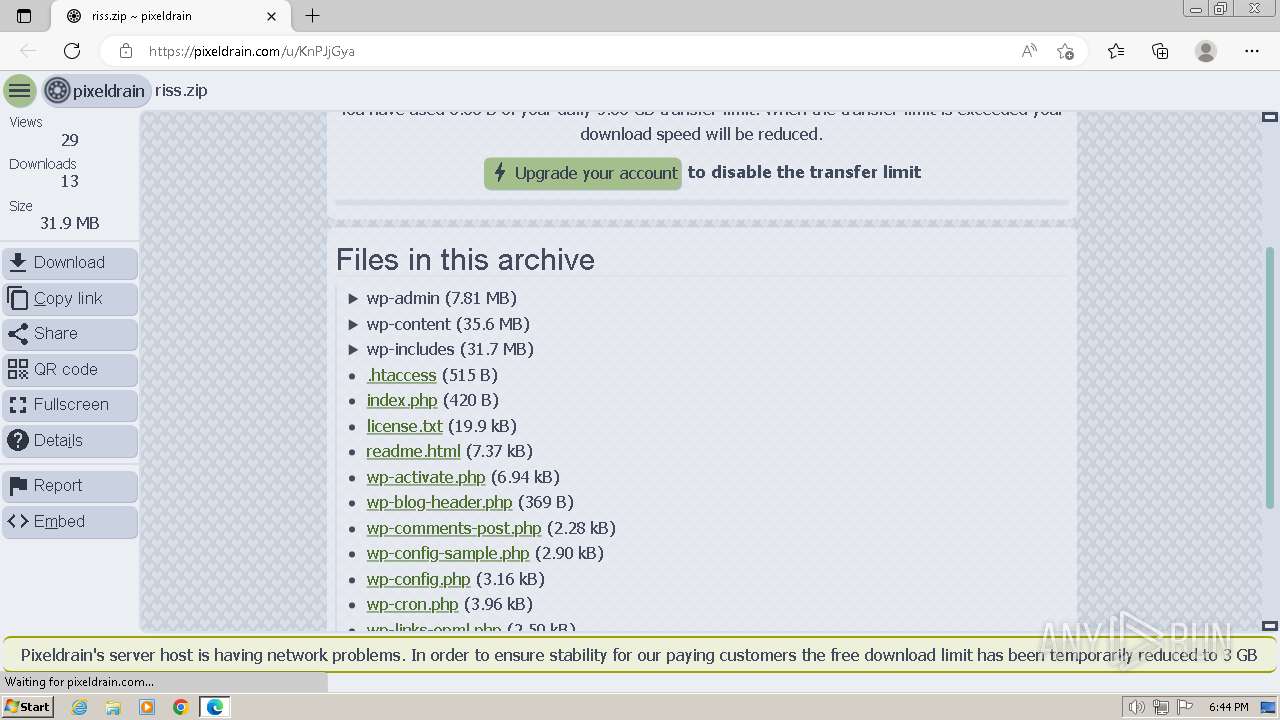This screenshot has height=720, width=1280.
Task: Open the wp-activate.php link
Action: pyautogui.click(x=426, y=477)
